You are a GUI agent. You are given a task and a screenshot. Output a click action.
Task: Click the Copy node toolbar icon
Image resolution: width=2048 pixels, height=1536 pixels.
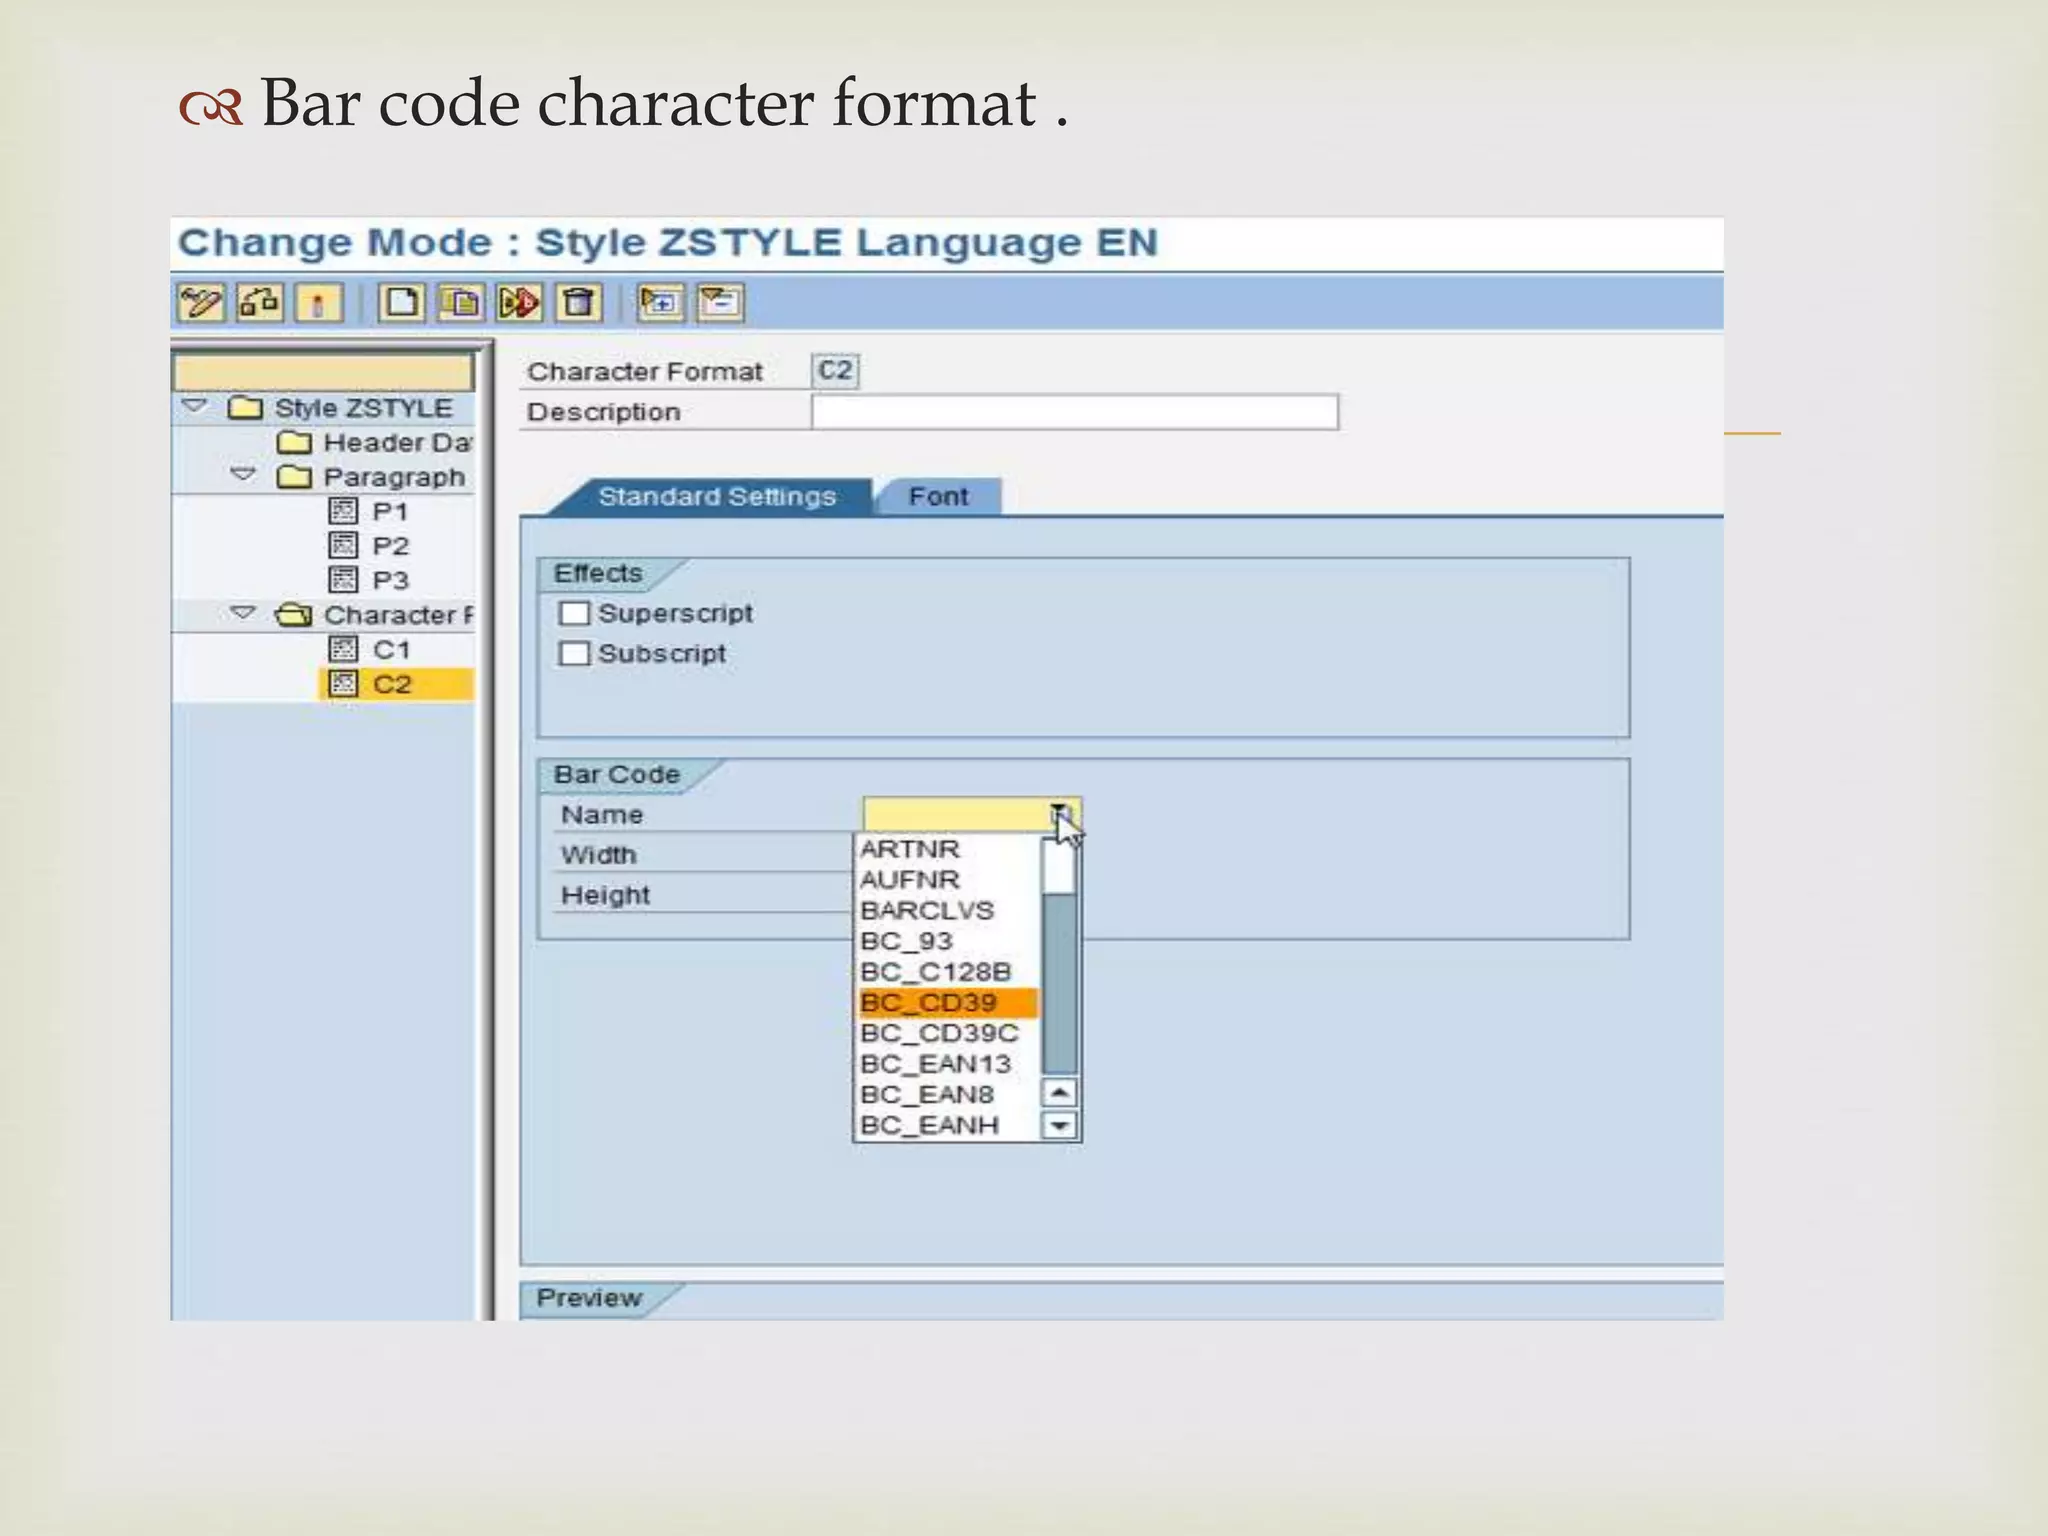(461, 302)
